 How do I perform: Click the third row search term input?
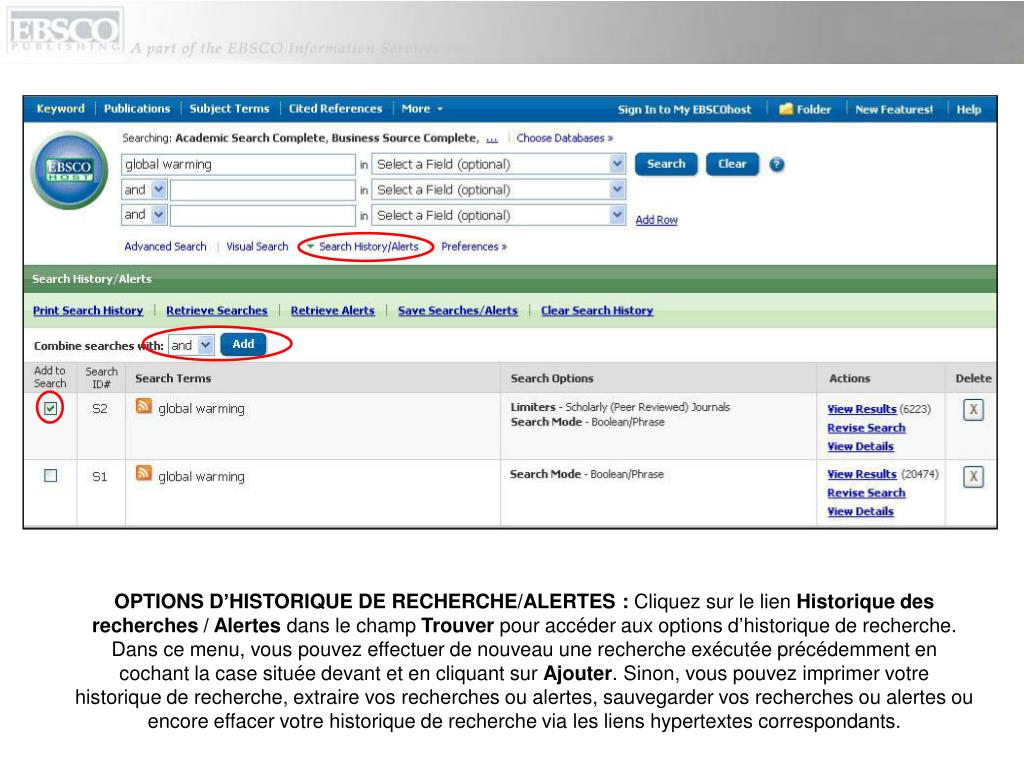(263, 215)
